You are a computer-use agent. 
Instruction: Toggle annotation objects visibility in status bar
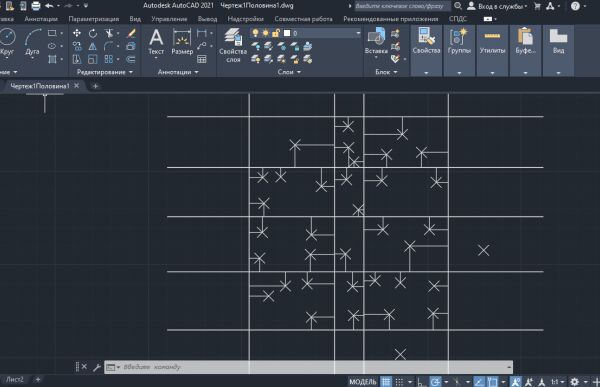point(515,382)
